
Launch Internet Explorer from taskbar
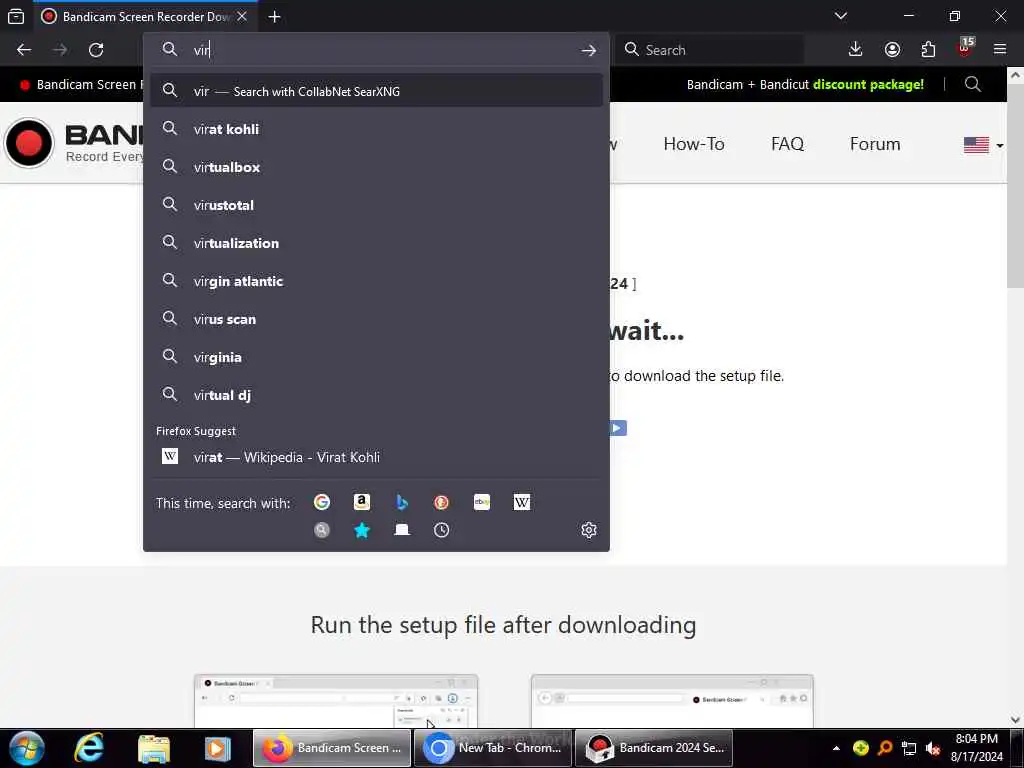coord(88,748)
